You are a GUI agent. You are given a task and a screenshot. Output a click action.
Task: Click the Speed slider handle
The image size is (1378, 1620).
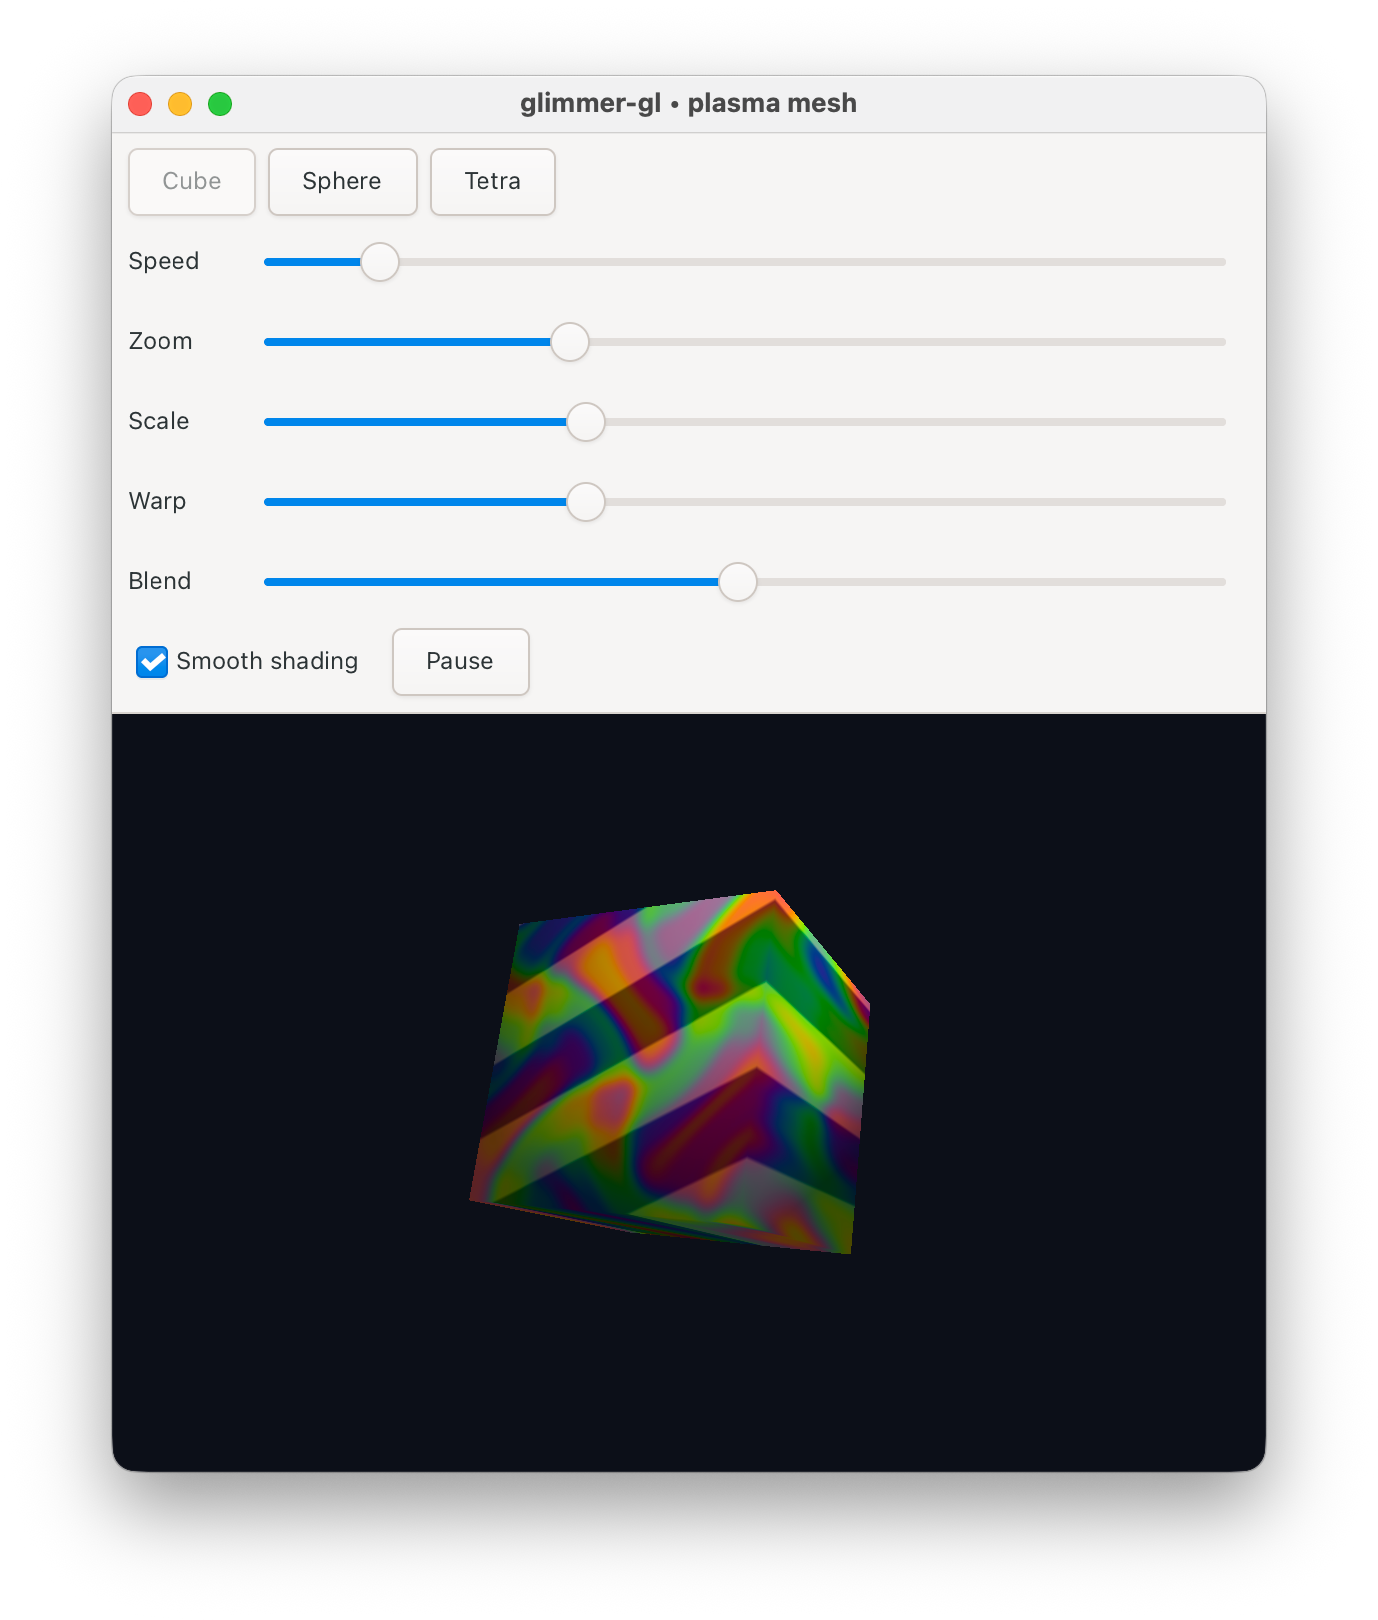click(x=380, y=262)
